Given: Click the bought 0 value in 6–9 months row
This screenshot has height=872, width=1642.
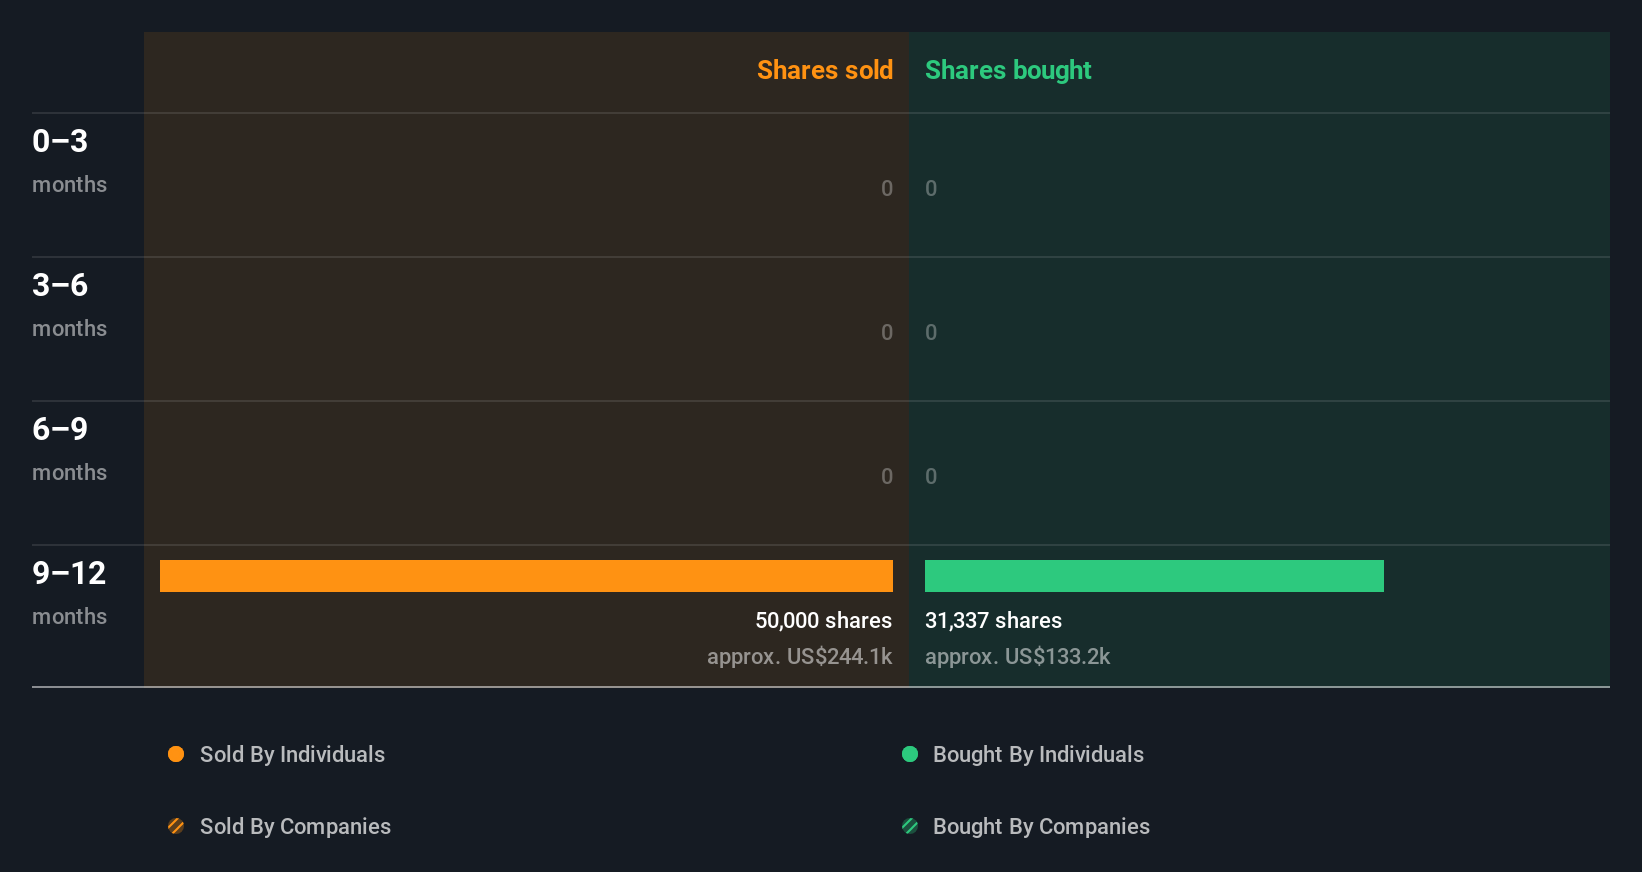Looking at the screenshot, I should coord(931,476).
